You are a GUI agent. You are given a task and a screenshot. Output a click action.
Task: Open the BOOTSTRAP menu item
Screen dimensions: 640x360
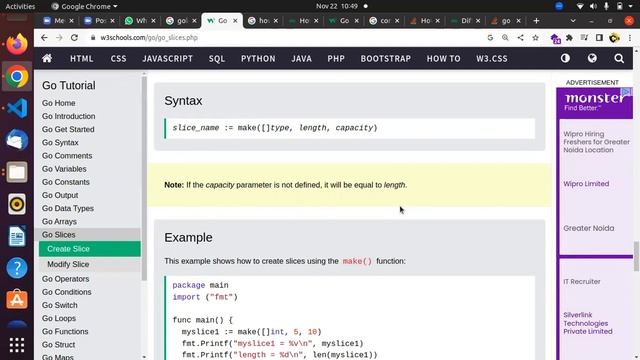point(386,58)
